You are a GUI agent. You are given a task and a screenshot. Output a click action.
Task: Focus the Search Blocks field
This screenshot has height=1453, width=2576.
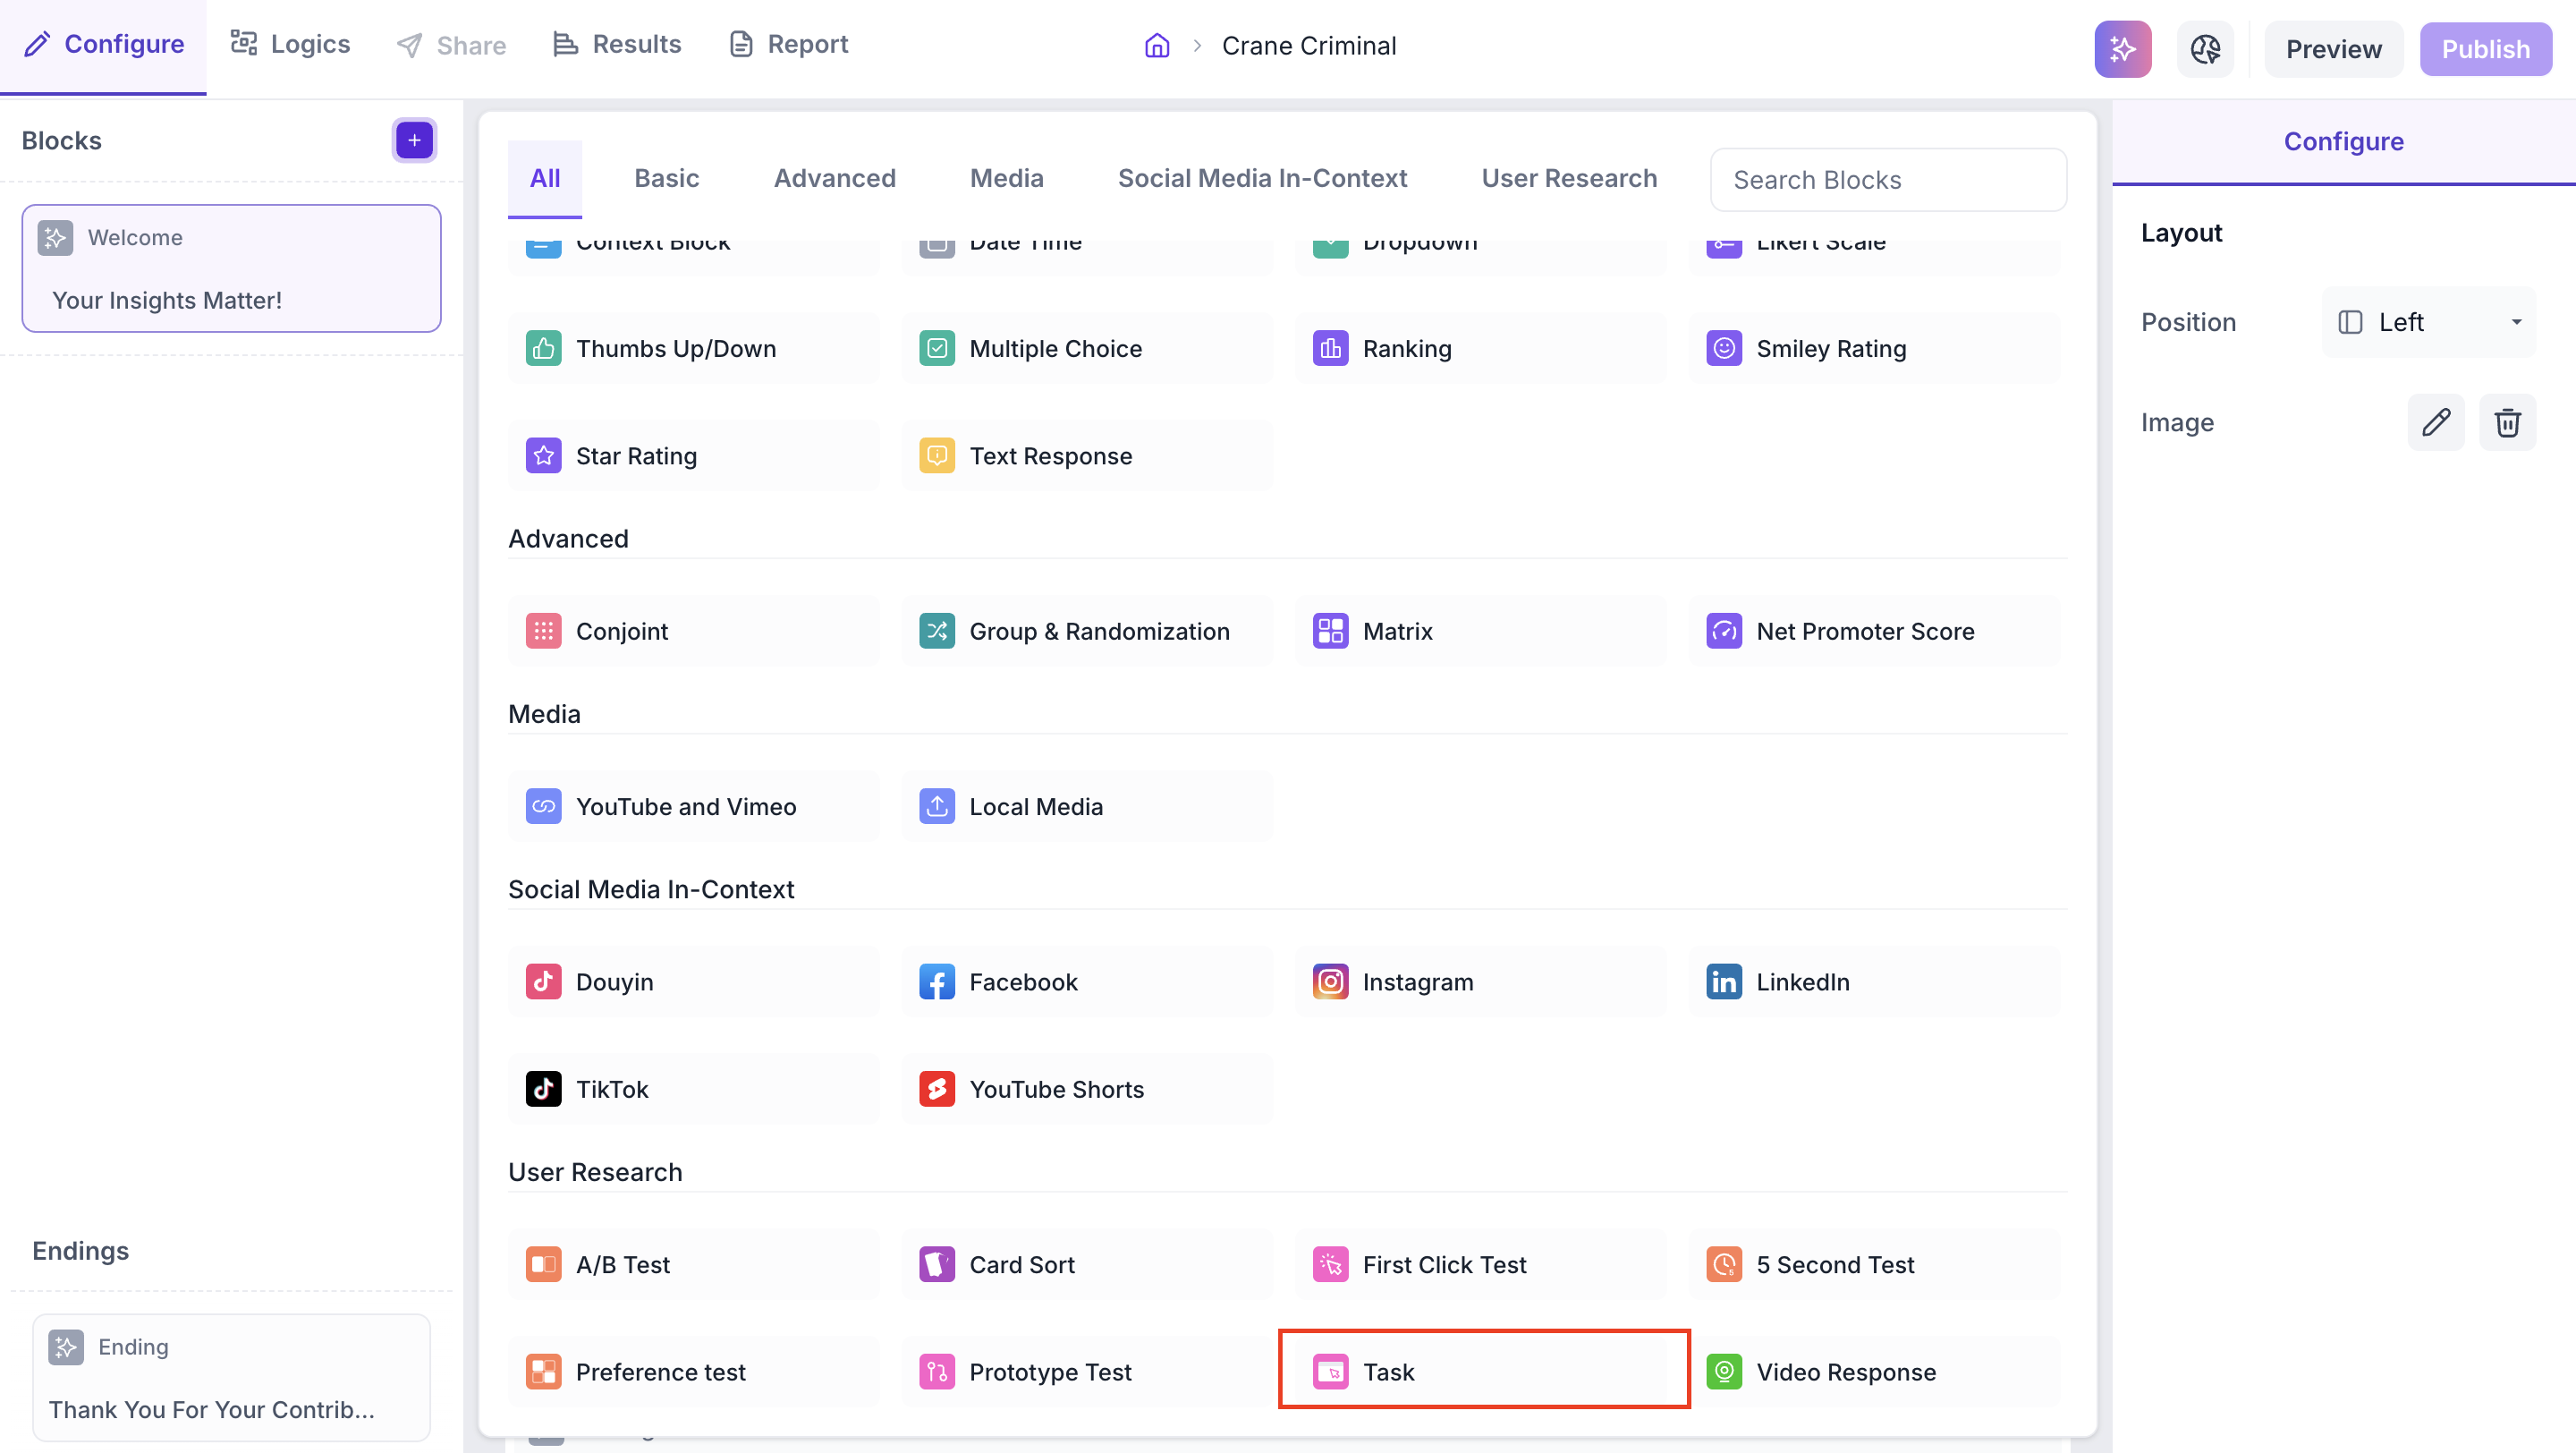point(1888,180)
